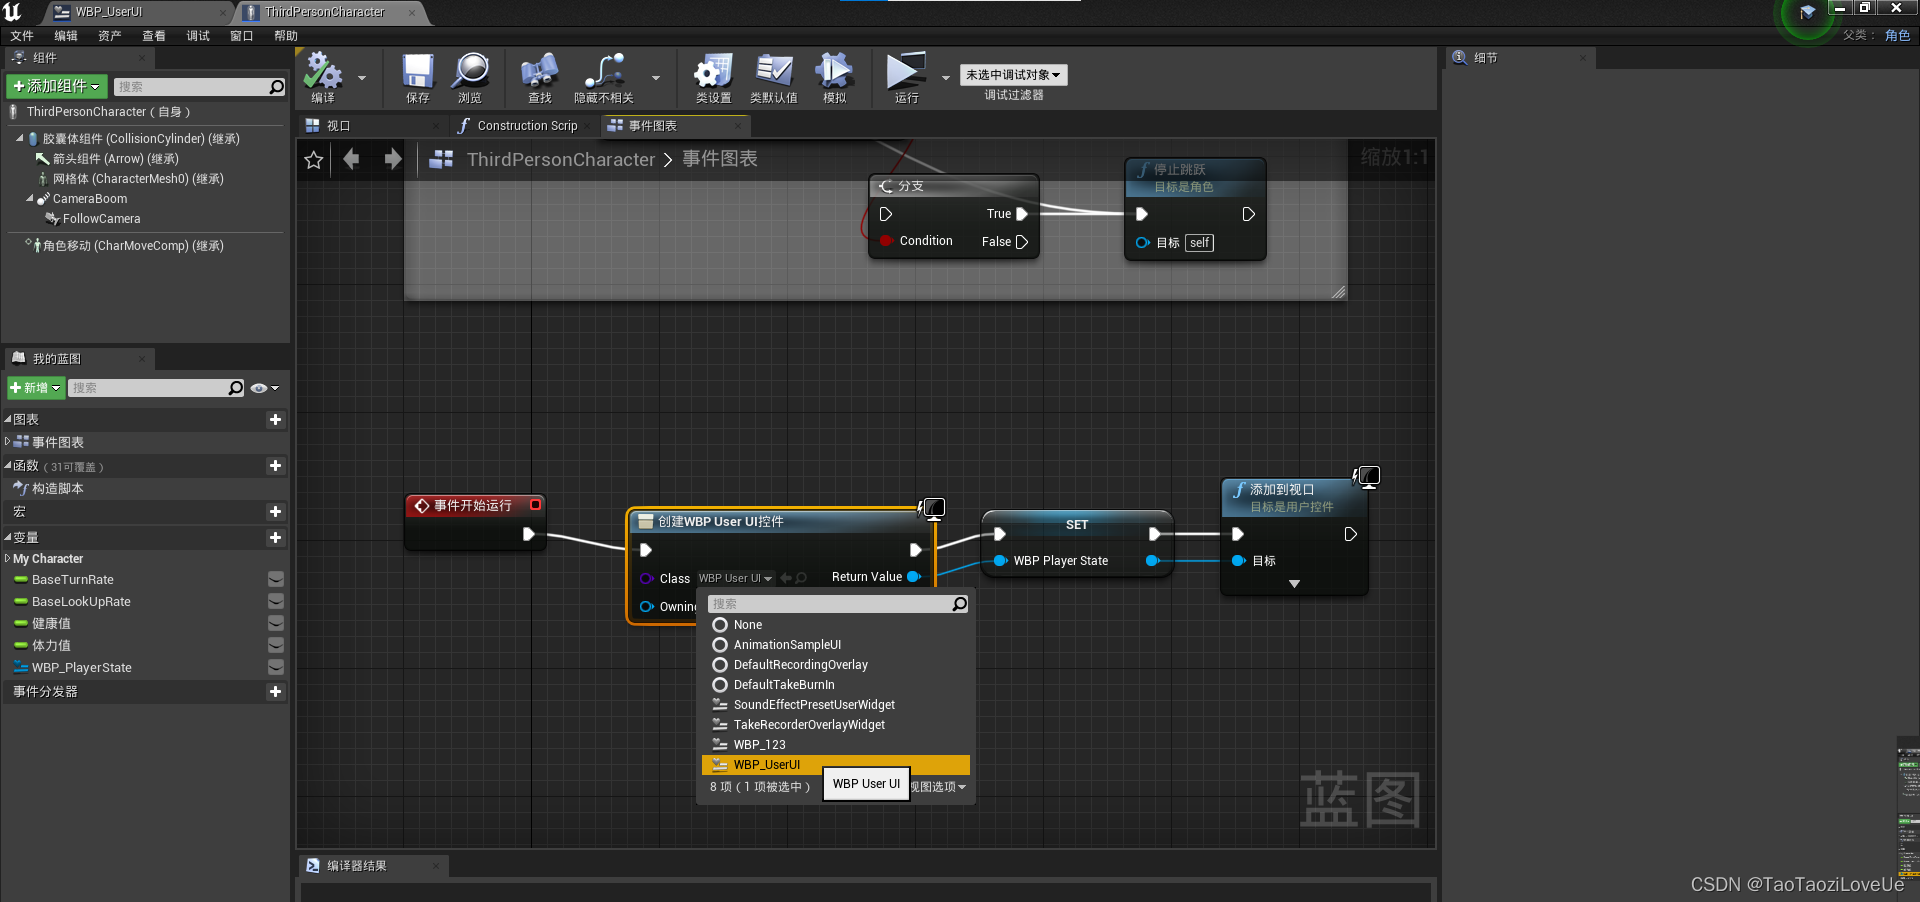Image resolution: width=1920 pixels, height=902 pixels.
Task: Toggle instance editable for BaseTurnRate variable
Action: (x=276, y=579)
